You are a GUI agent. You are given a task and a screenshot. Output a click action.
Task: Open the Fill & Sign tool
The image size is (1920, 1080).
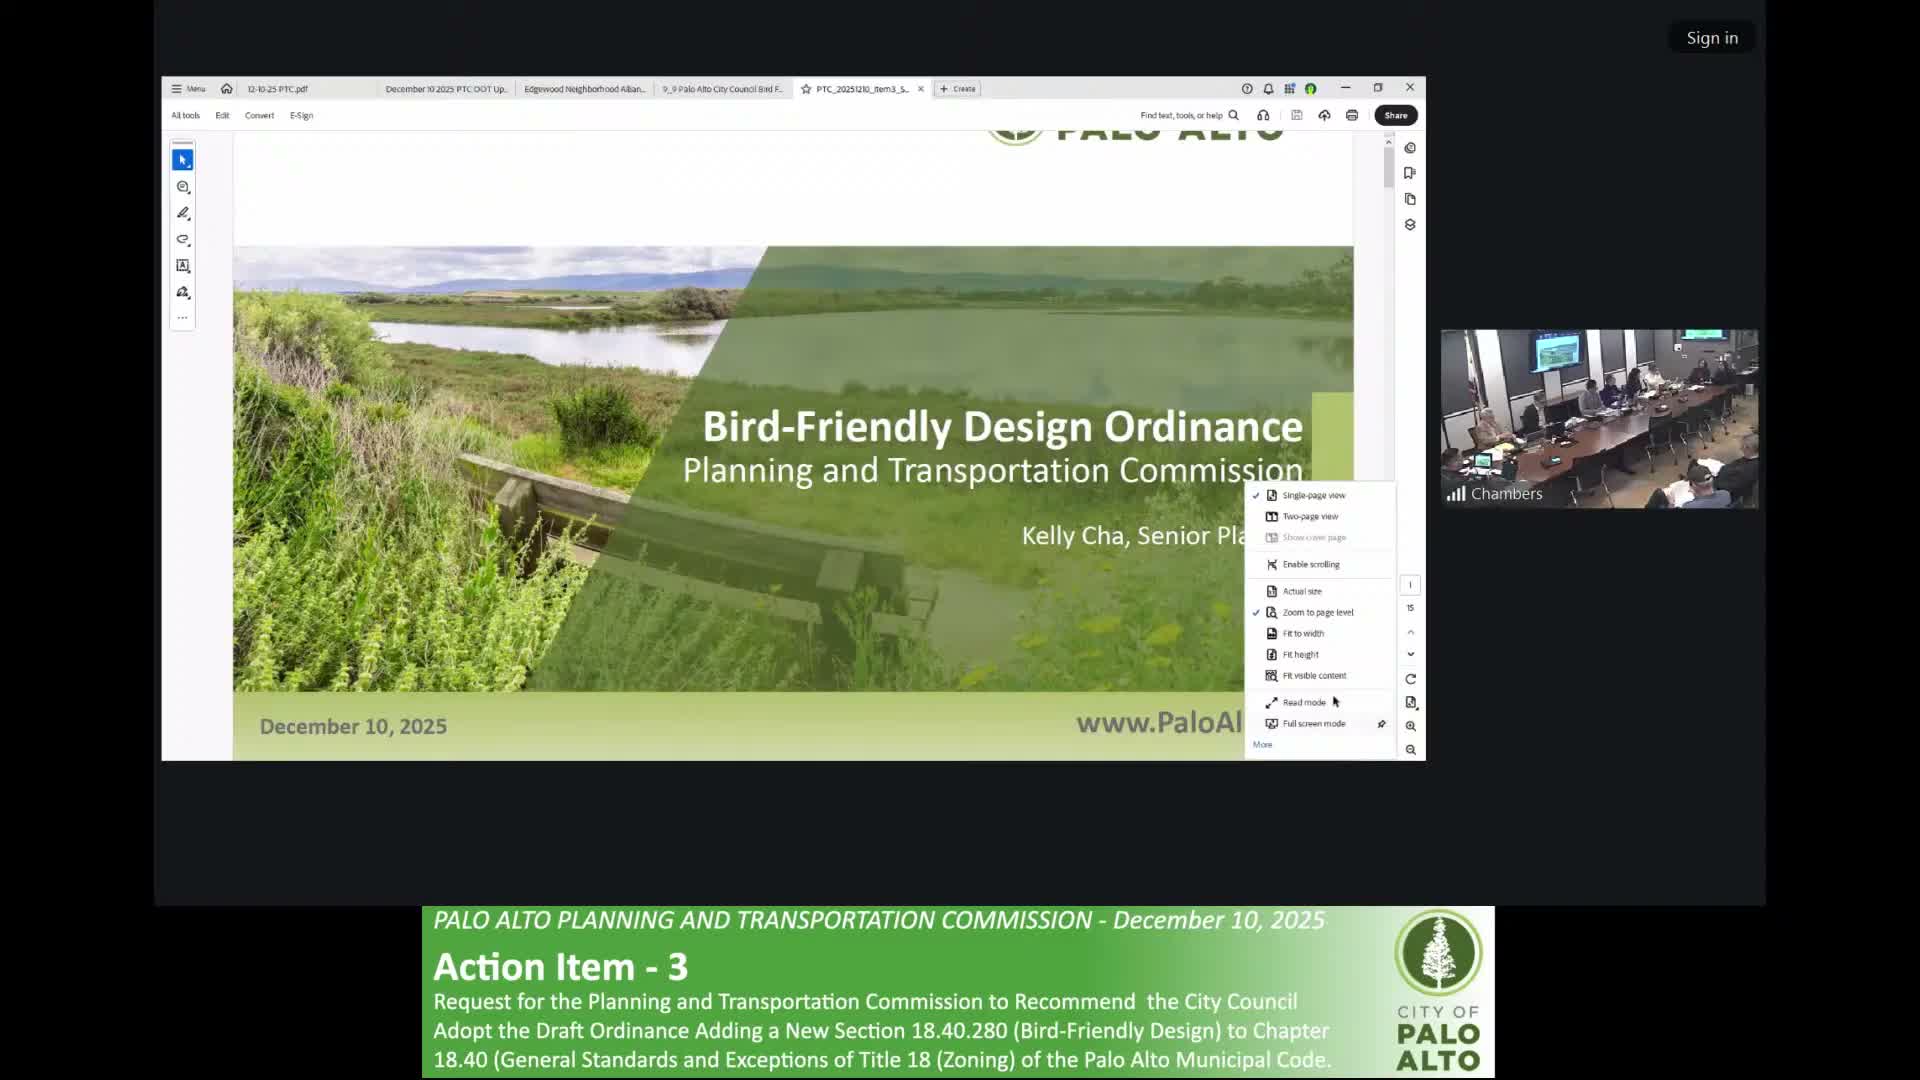(x=183, y=292)
